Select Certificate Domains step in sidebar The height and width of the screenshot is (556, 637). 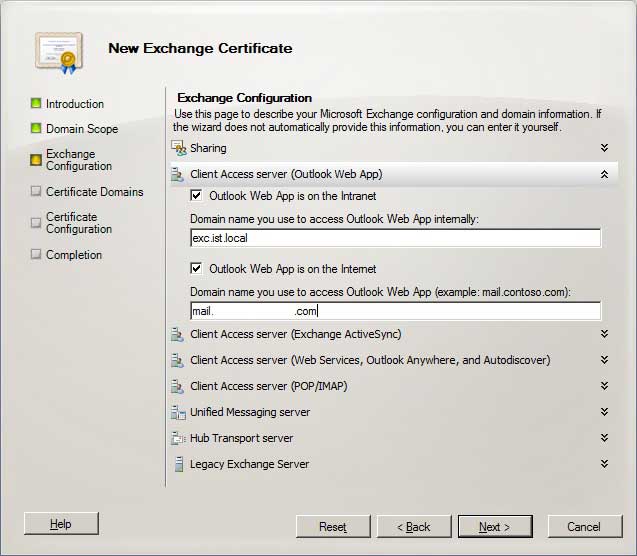tap(94, 192)
